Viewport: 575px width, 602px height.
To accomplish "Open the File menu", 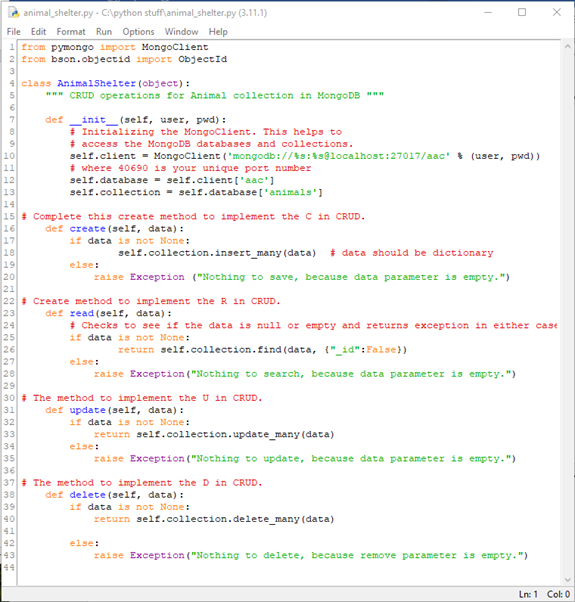I will click(x=14, y=32).
